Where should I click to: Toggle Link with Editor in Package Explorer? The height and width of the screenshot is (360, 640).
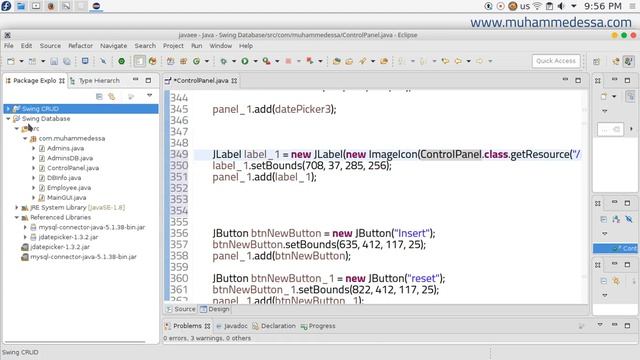click(111, 96)
